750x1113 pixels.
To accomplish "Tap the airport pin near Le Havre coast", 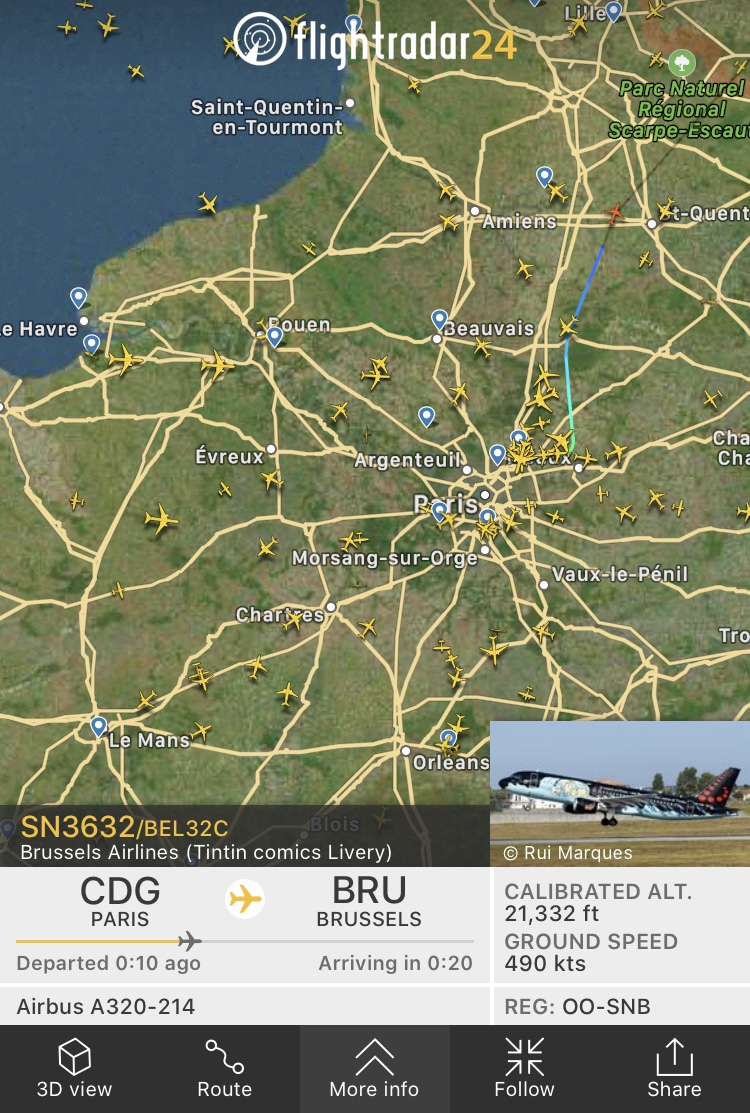I will 78,298.
